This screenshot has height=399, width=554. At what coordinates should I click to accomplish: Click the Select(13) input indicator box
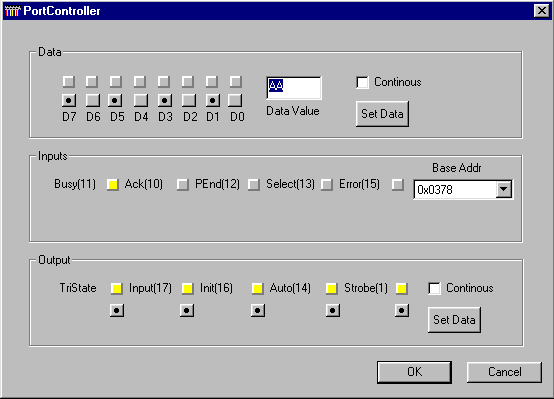coord(327,184)
